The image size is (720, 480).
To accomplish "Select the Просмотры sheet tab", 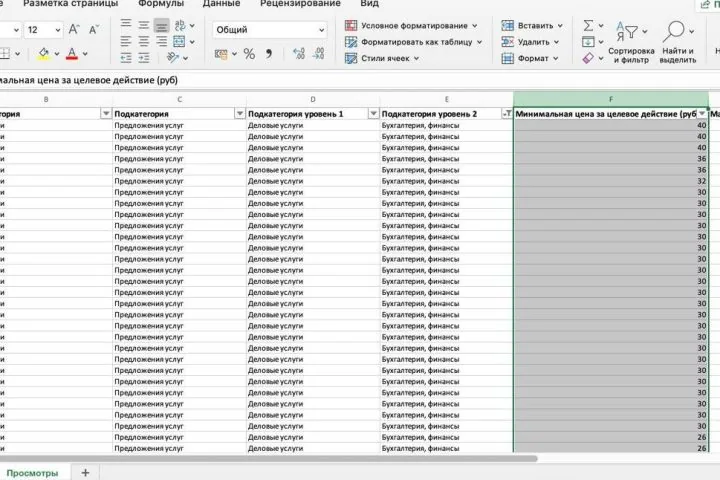I will tap(33, 473).
